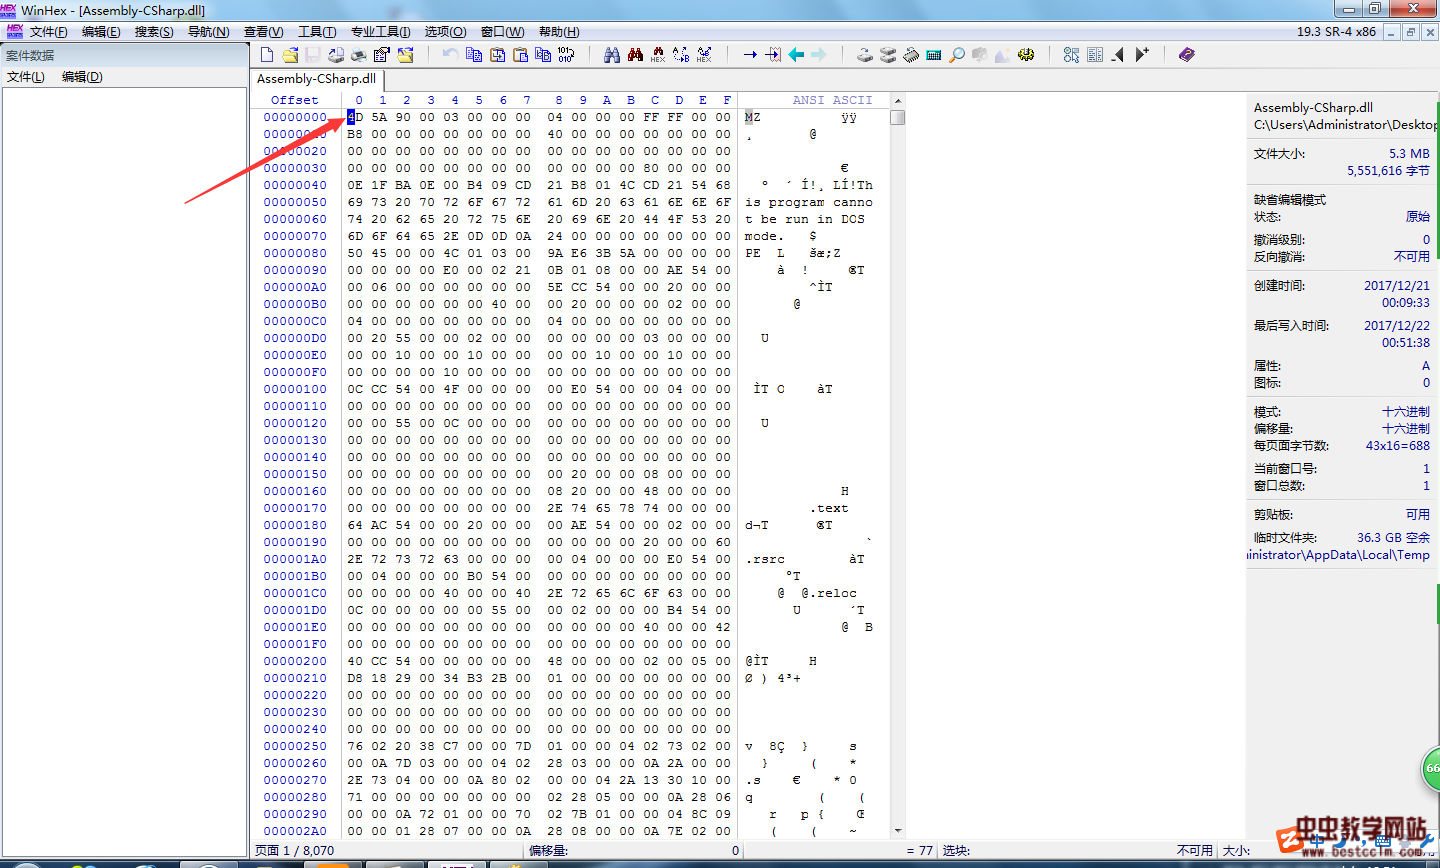
Task: Open the 文件(F) menu
Action: [x=49, y=32]
